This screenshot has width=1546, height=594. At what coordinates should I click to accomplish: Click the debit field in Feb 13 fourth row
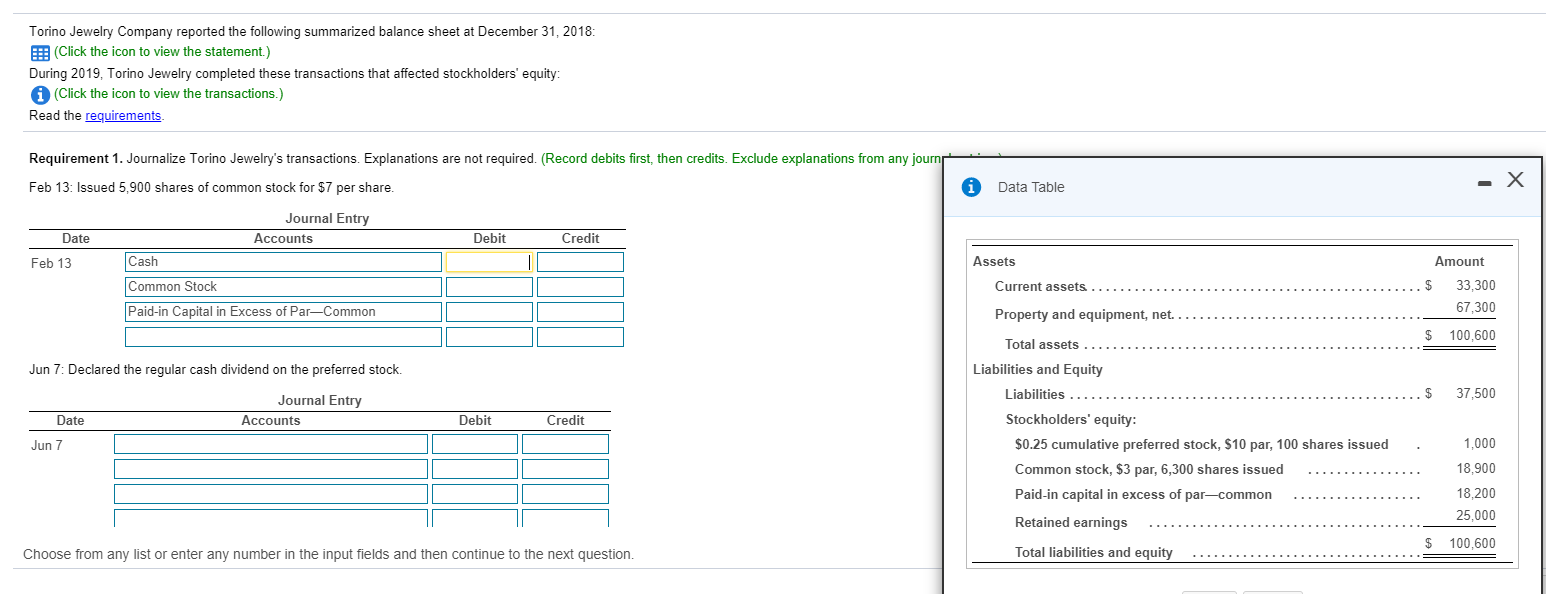point(489,337)
